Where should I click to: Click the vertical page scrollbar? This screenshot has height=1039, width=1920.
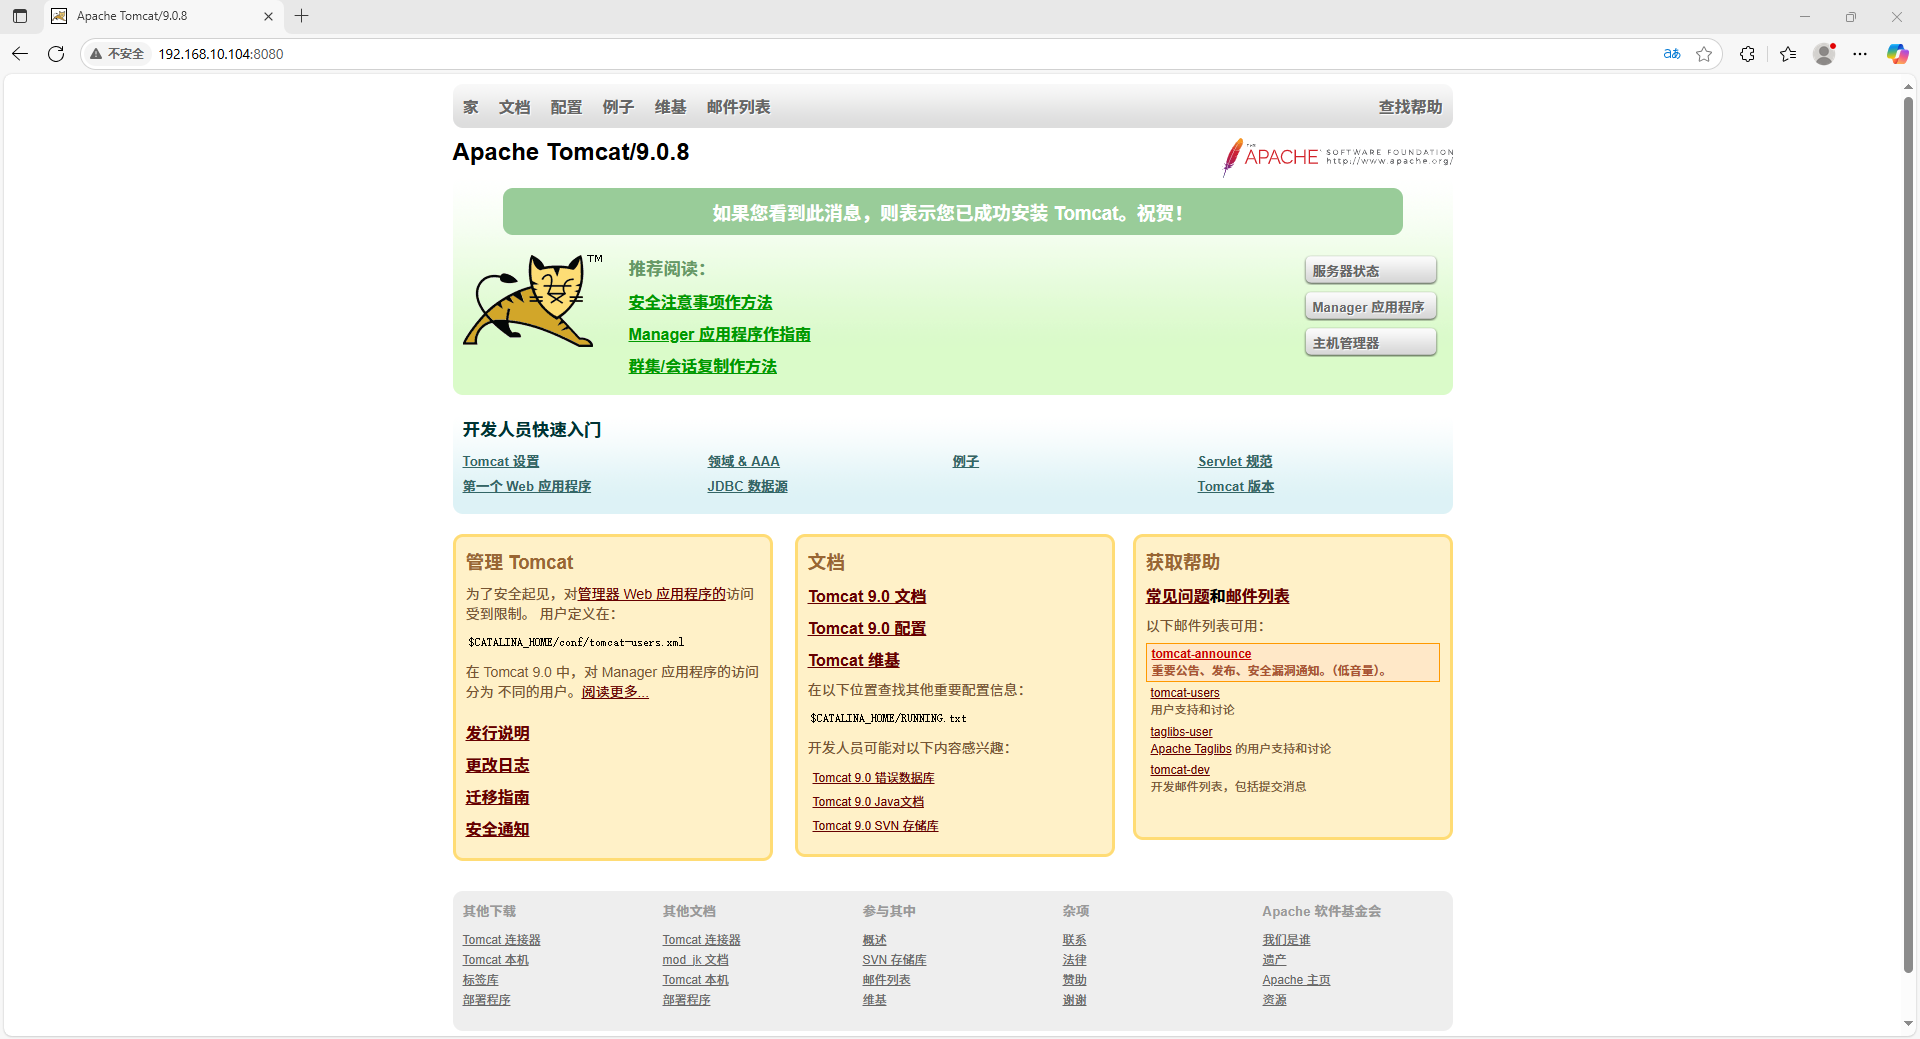(1908, 534)
